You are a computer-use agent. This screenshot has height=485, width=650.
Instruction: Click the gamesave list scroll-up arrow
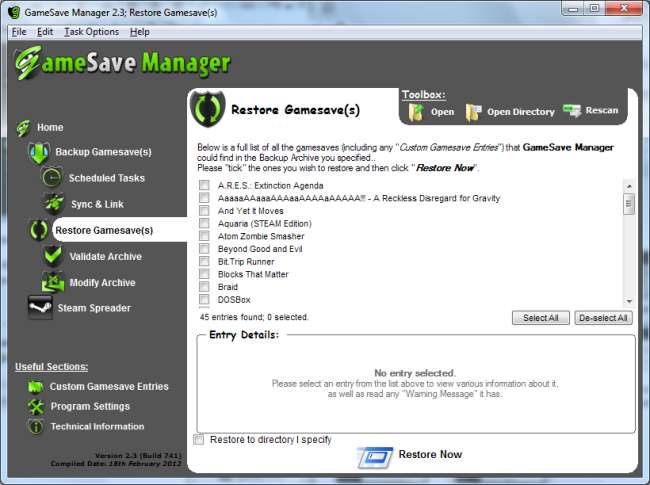click(629, 186)
